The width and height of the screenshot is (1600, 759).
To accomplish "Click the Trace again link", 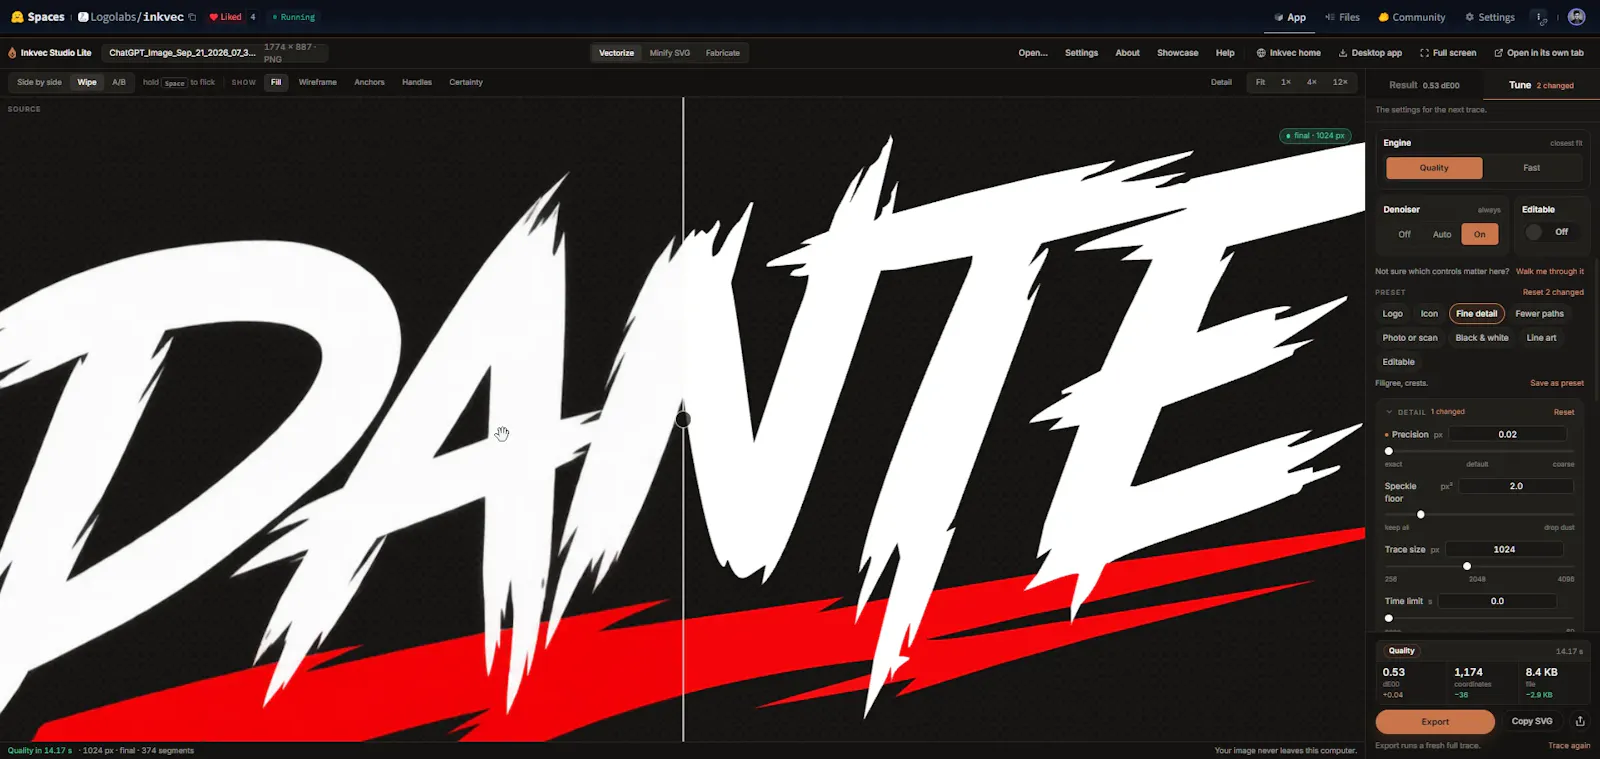I will 1569,746.
